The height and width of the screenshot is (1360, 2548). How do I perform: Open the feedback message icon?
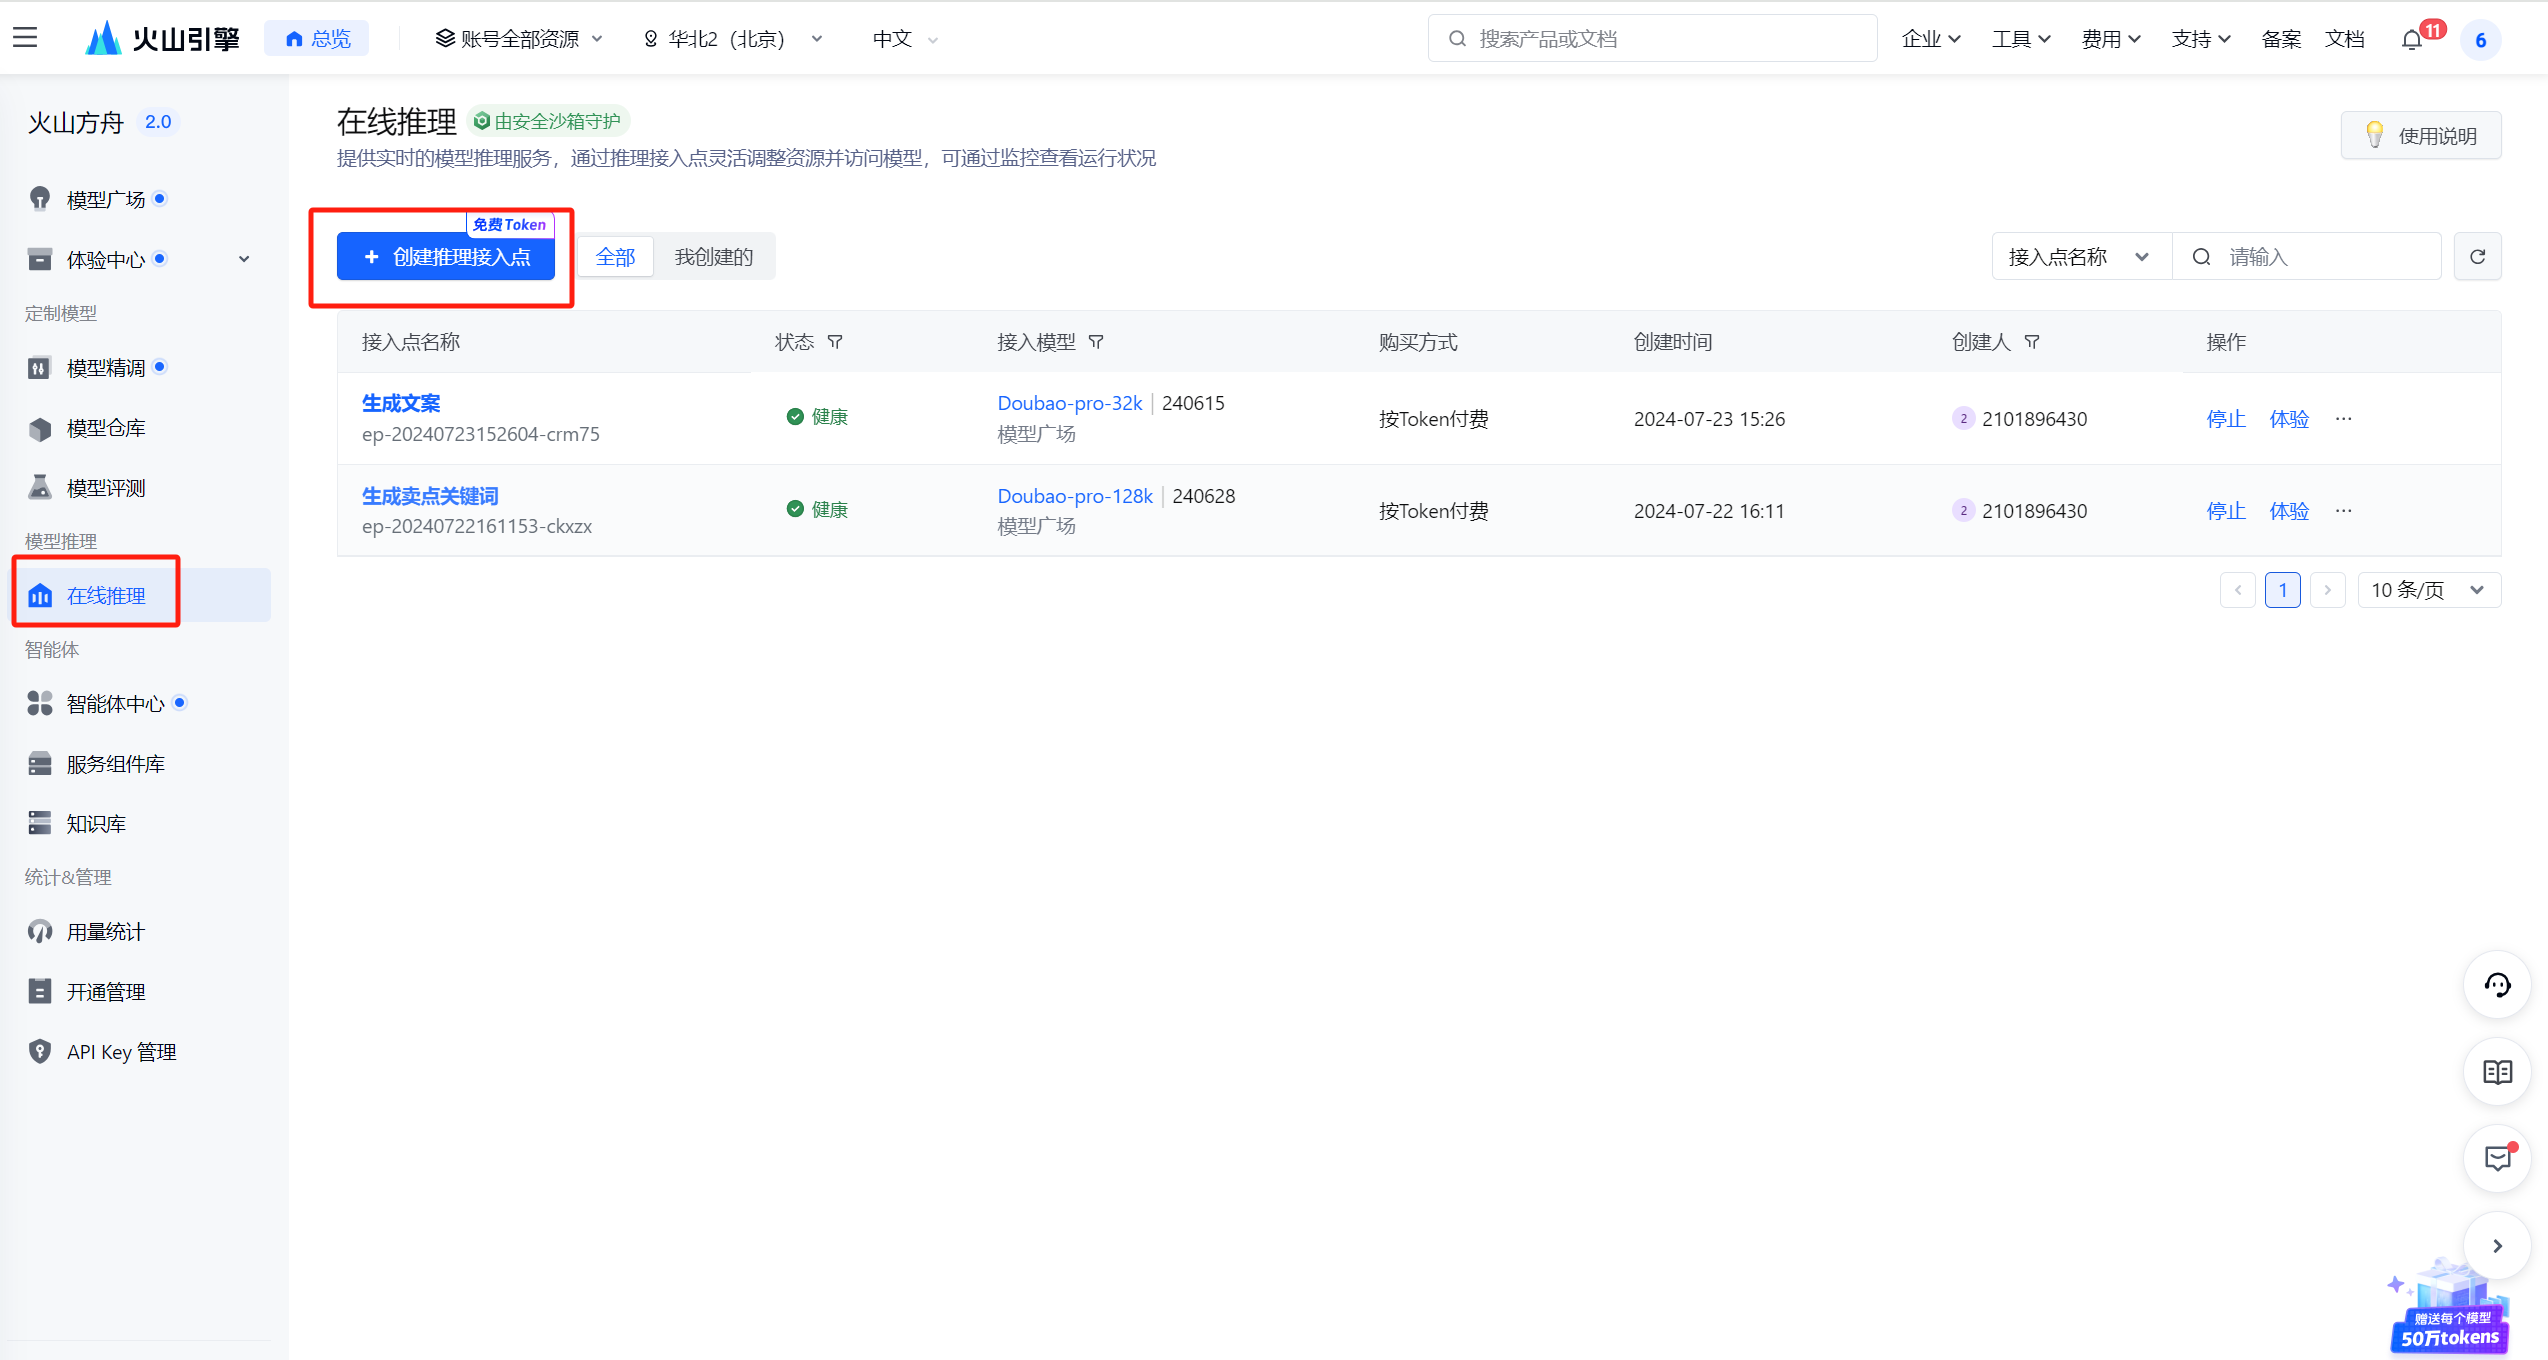click(2497, 1159)
